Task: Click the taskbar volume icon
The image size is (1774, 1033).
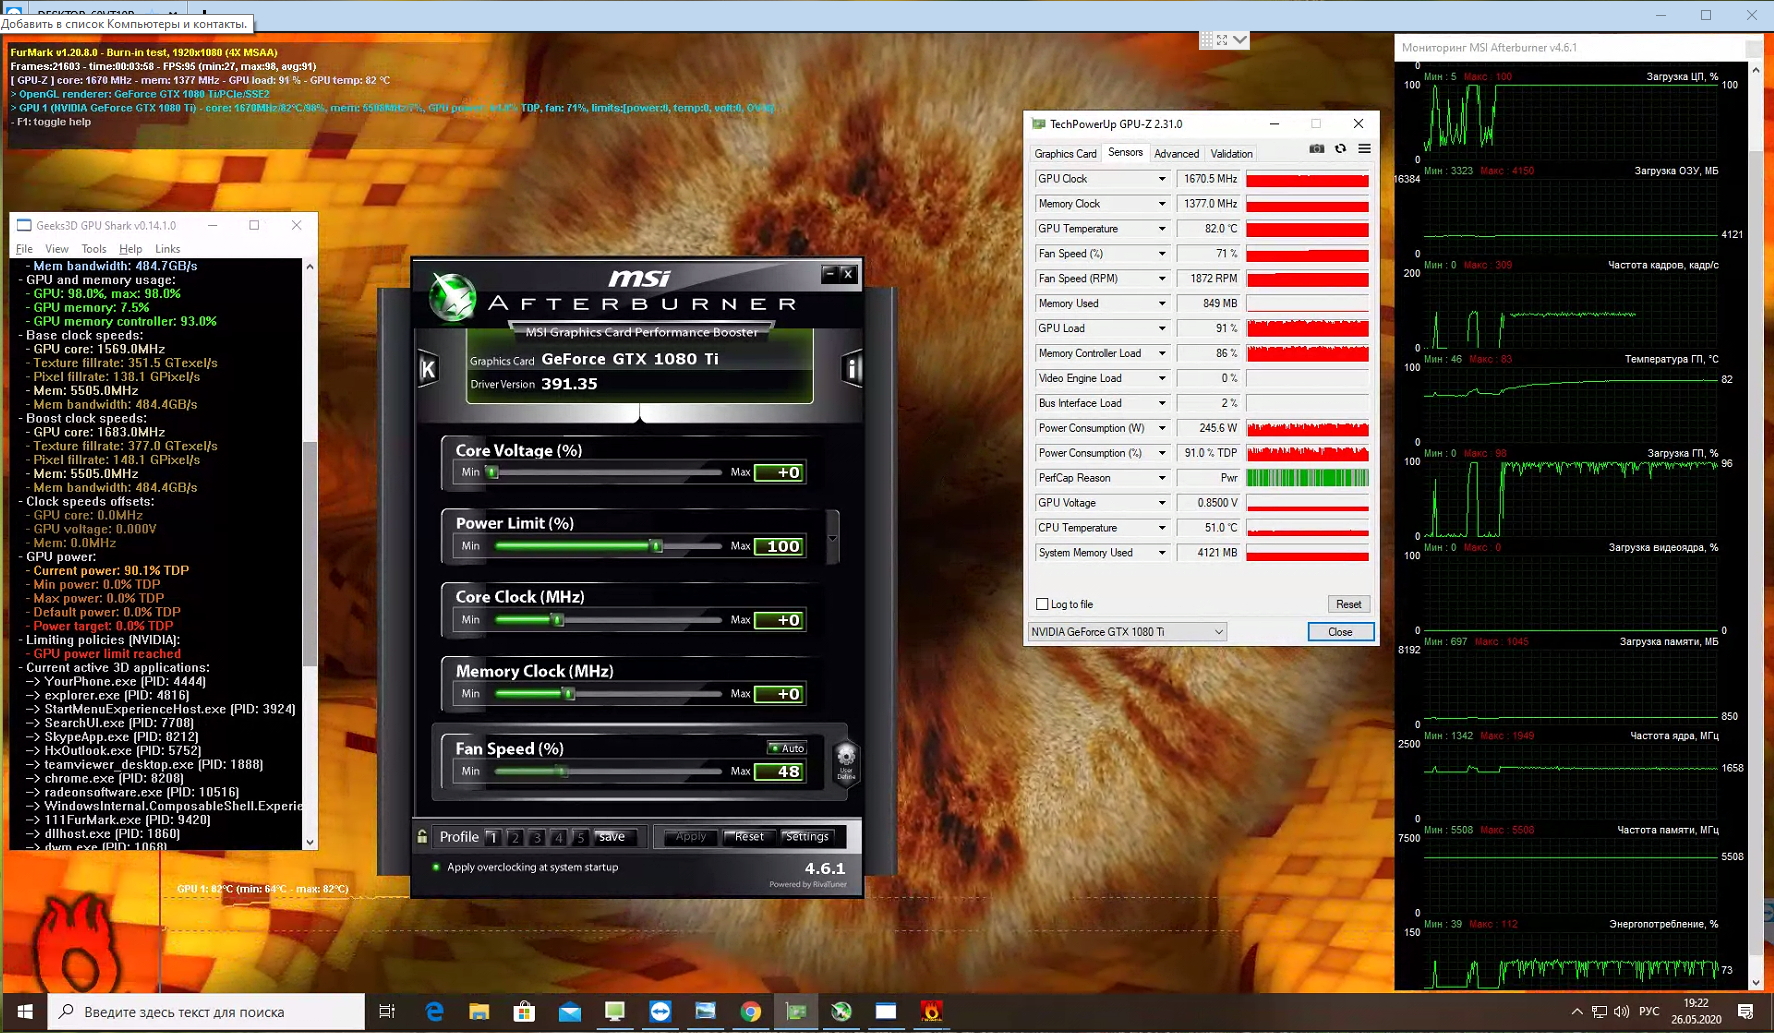Action: pyautogui.click(x=1621, y=1012)
